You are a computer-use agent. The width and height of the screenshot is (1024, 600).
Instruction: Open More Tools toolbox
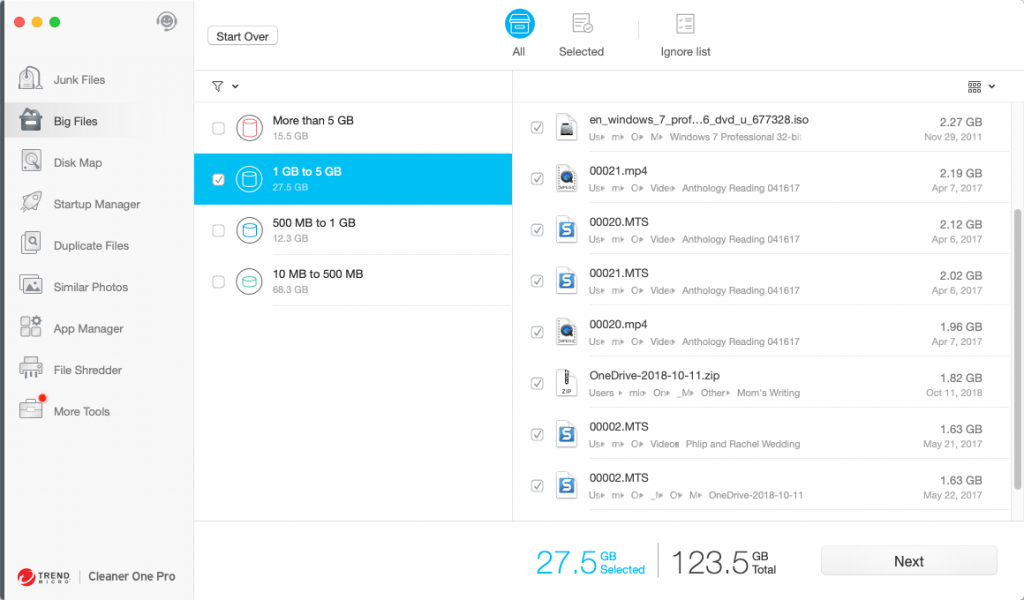(x=32, y=411)
